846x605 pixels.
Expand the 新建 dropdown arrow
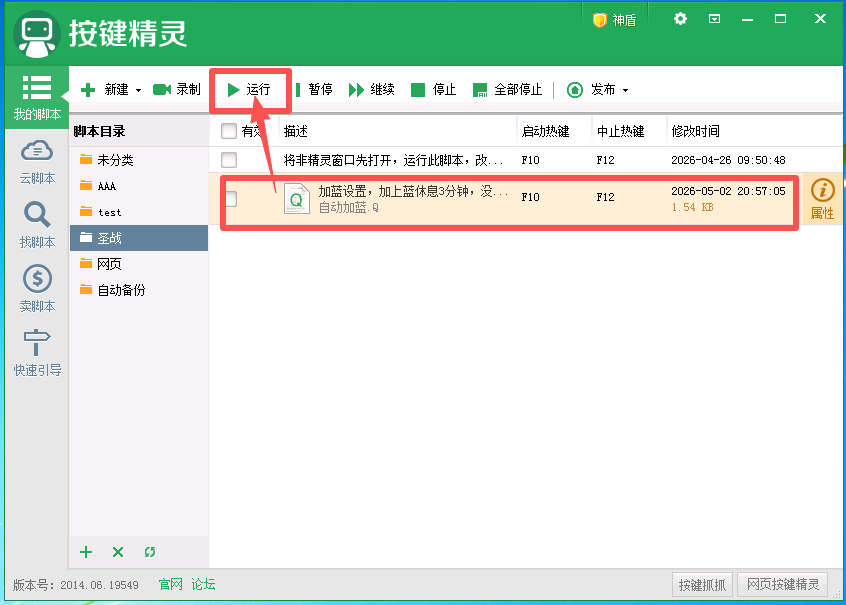click(x=139, y=90)
